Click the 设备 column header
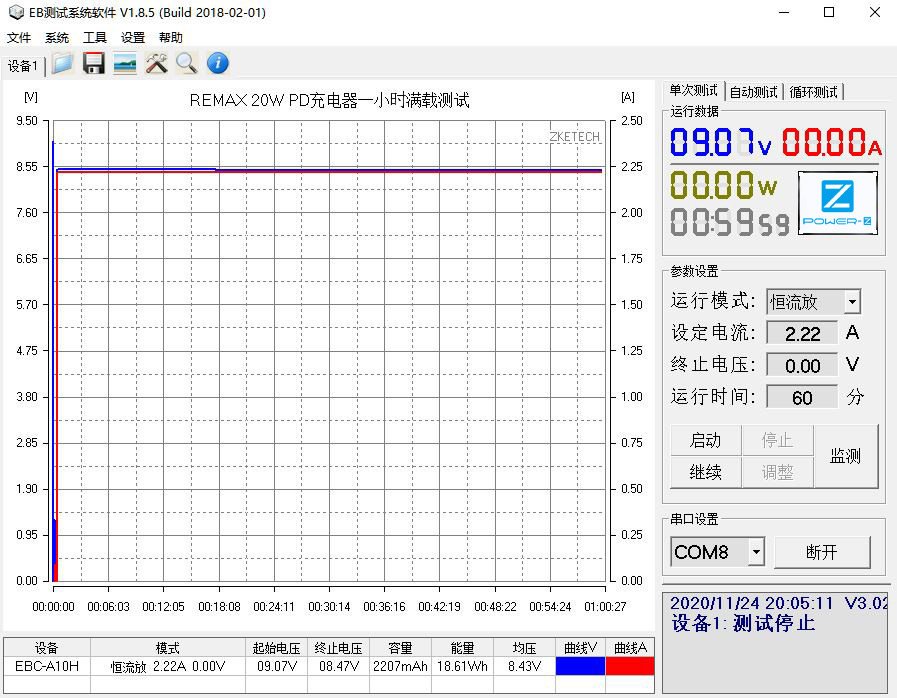Screen dimensions: 897x698 point(47,648)
